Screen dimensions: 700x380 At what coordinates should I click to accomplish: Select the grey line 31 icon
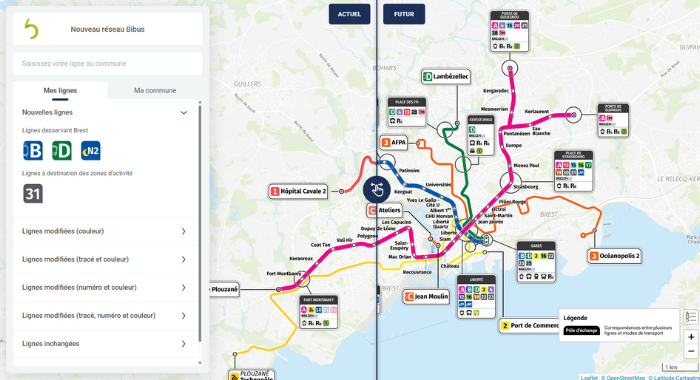pos(33,194)
